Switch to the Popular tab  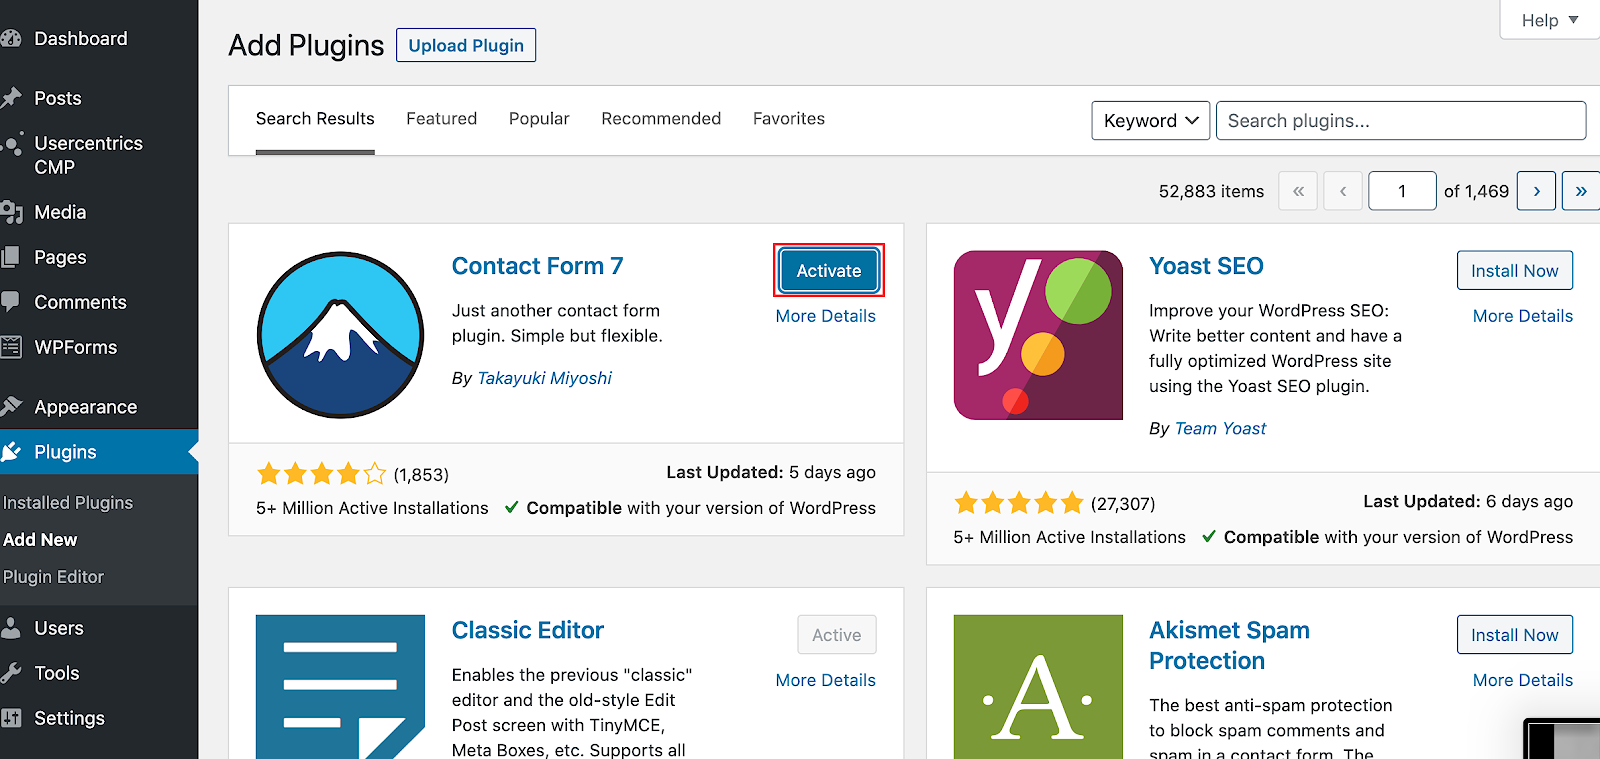point(539,119)
